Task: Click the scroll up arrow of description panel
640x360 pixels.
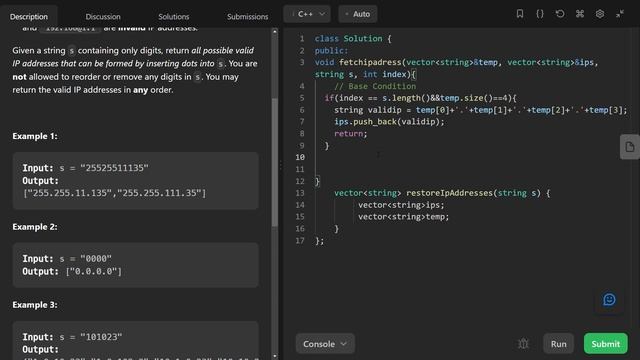Action: [x=275, y=31]
